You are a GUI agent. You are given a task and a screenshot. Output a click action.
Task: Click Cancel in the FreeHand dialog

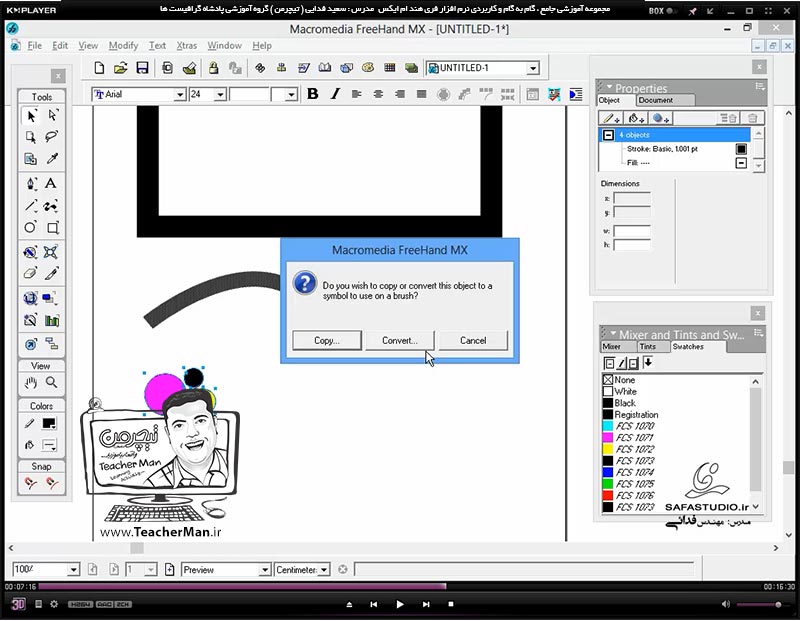pyautogui.click(x=473, y=340)
